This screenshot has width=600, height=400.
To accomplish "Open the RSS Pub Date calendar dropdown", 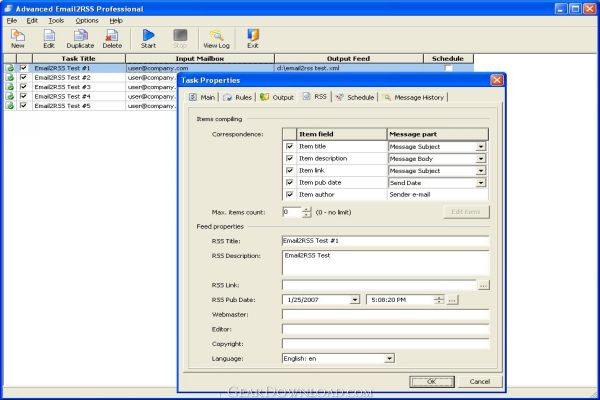I will tap(355, 300).
